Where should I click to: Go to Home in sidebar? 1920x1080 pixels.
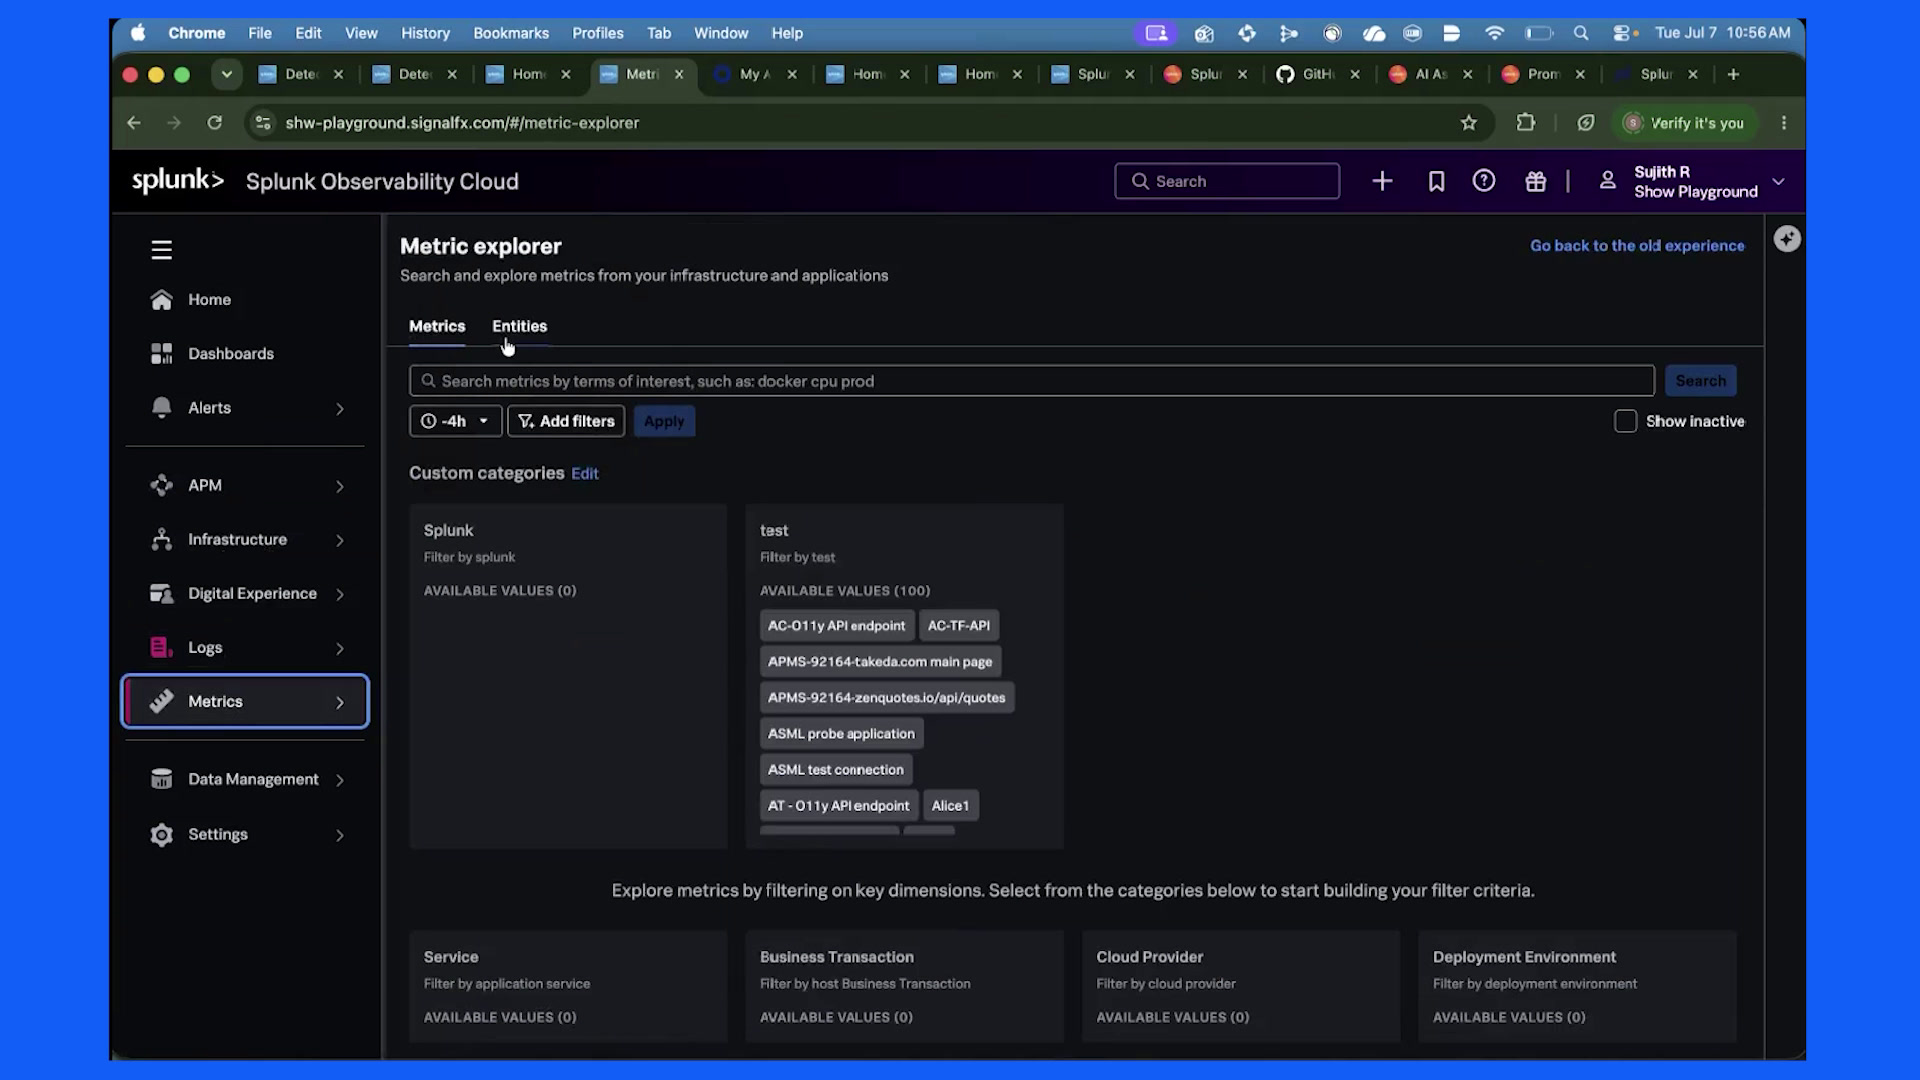click(x=209, y=300)
